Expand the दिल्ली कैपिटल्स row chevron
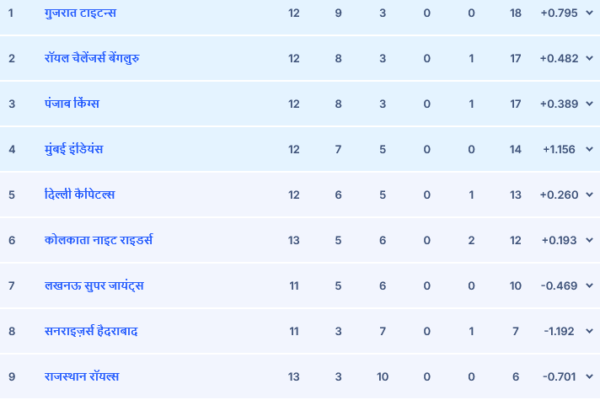The width and height of the screenshot is (600, 400). pyautogui.click(x=589, y=194)
